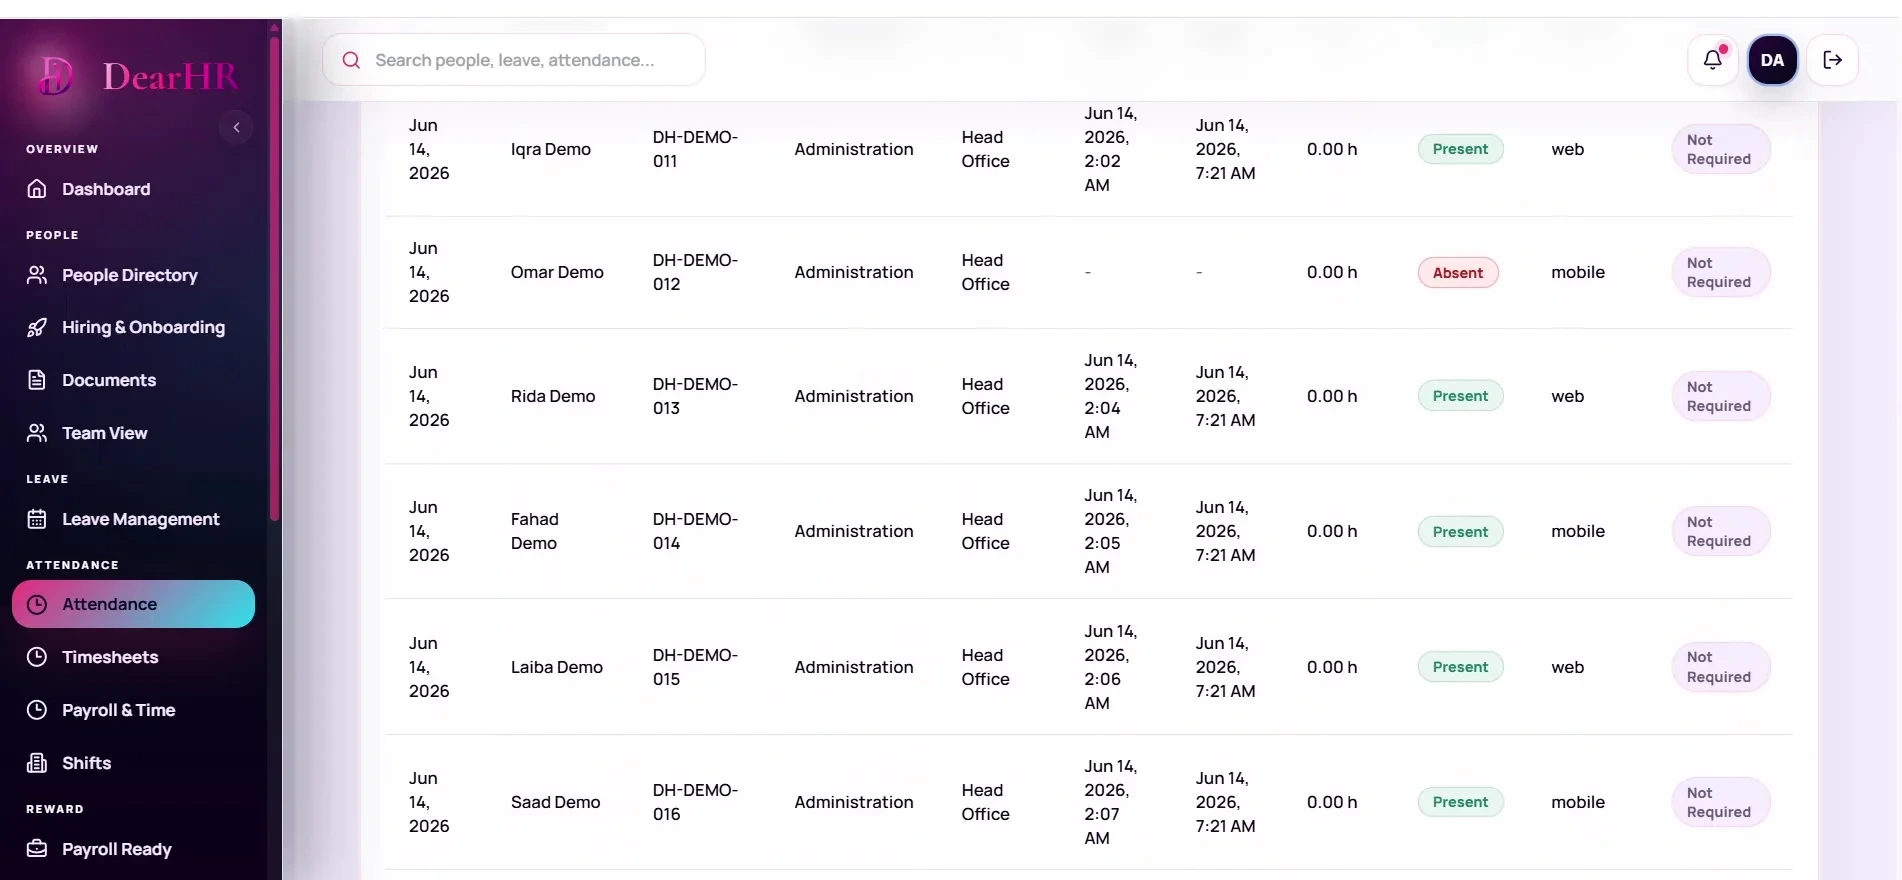Screen dimensions: 1902x880
Task: Select the Attendance menu item
Action: click(x=134, y=604)
